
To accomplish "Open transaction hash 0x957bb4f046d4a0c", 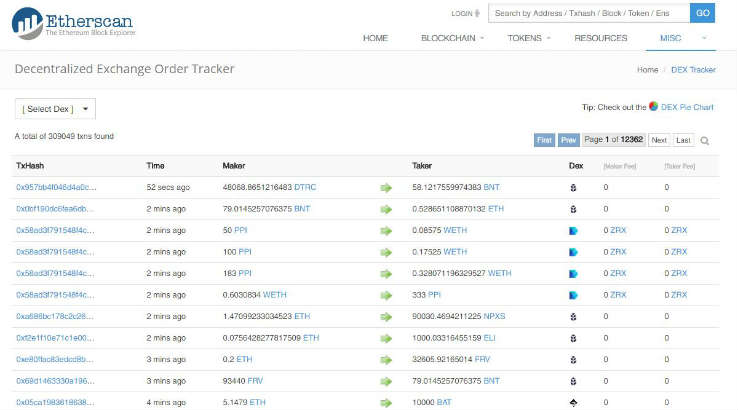I will pos(56,187).
